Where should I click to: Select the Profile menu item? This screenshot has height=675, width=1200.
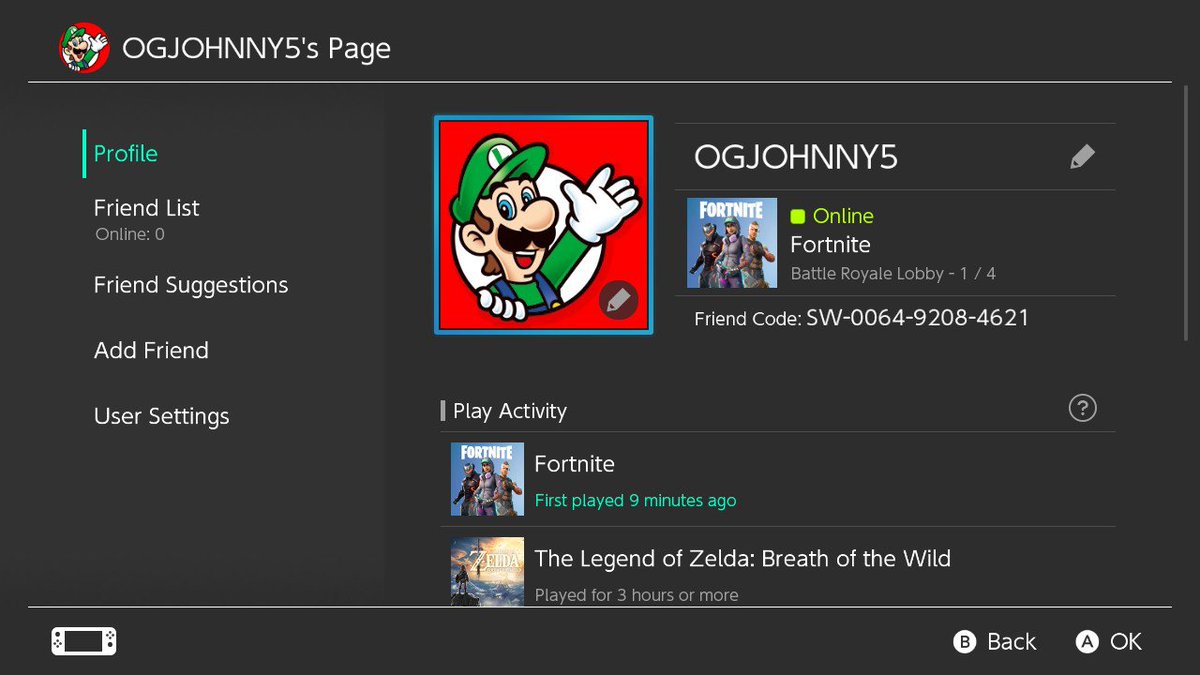click(x=126, y=153)
